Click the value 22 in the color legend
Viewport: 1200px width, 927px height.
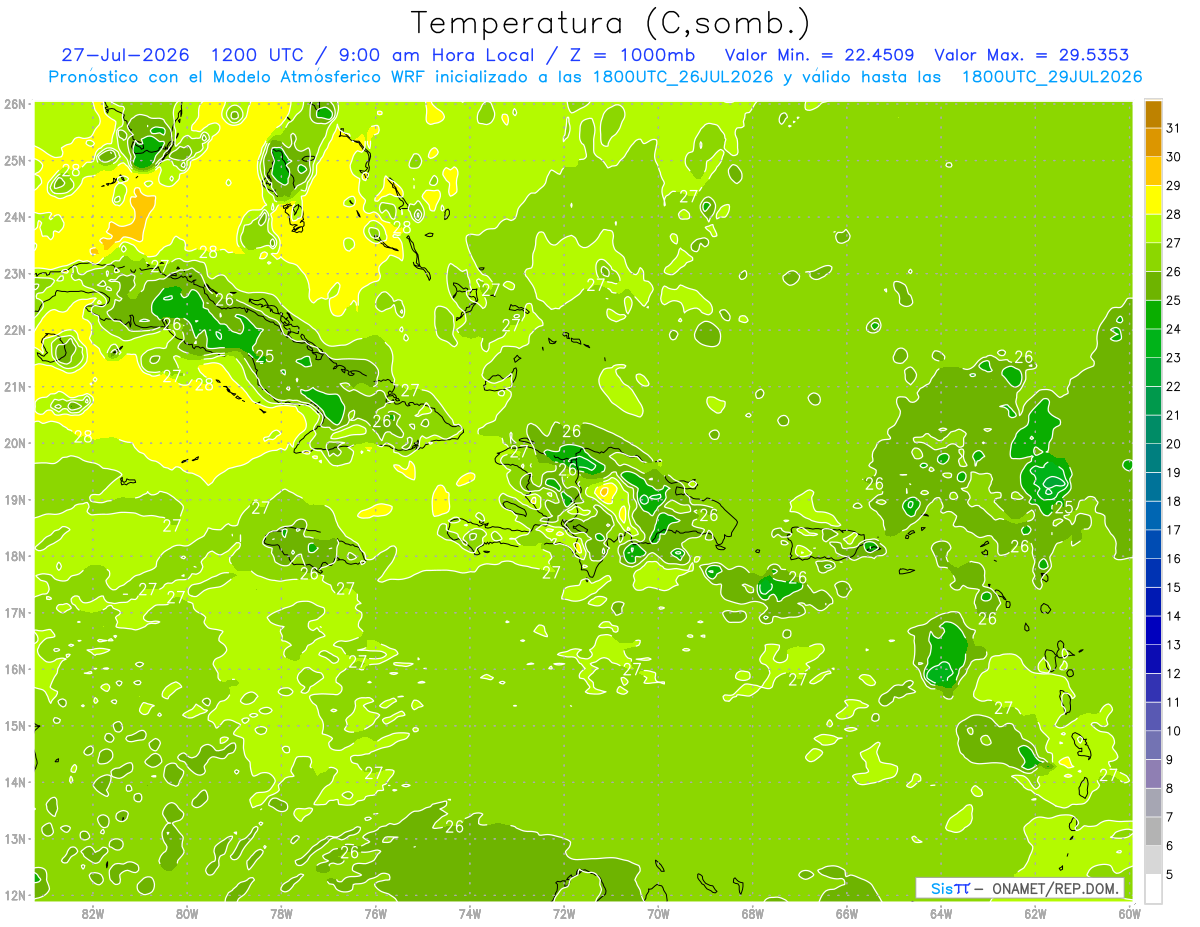pyautogui.click(x=1174, y=387)
